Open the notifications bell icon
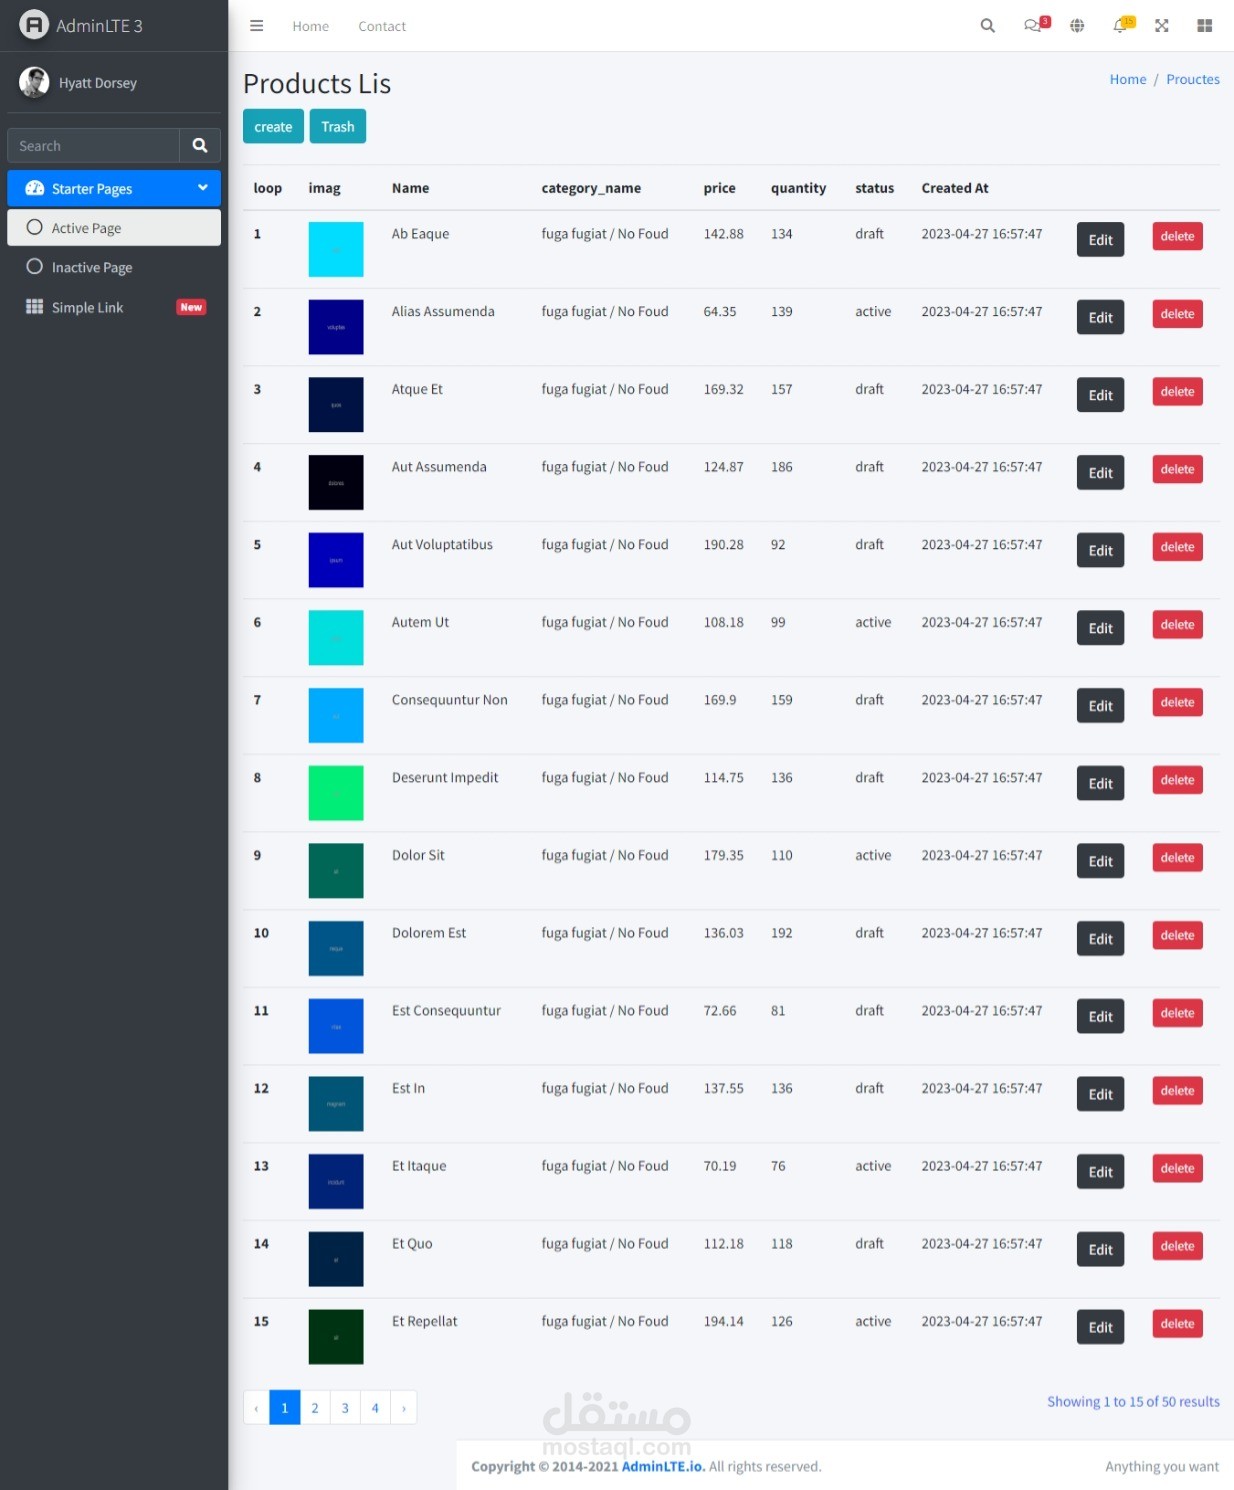The image size is (1234, 1490). click(x=1120, y=26)
